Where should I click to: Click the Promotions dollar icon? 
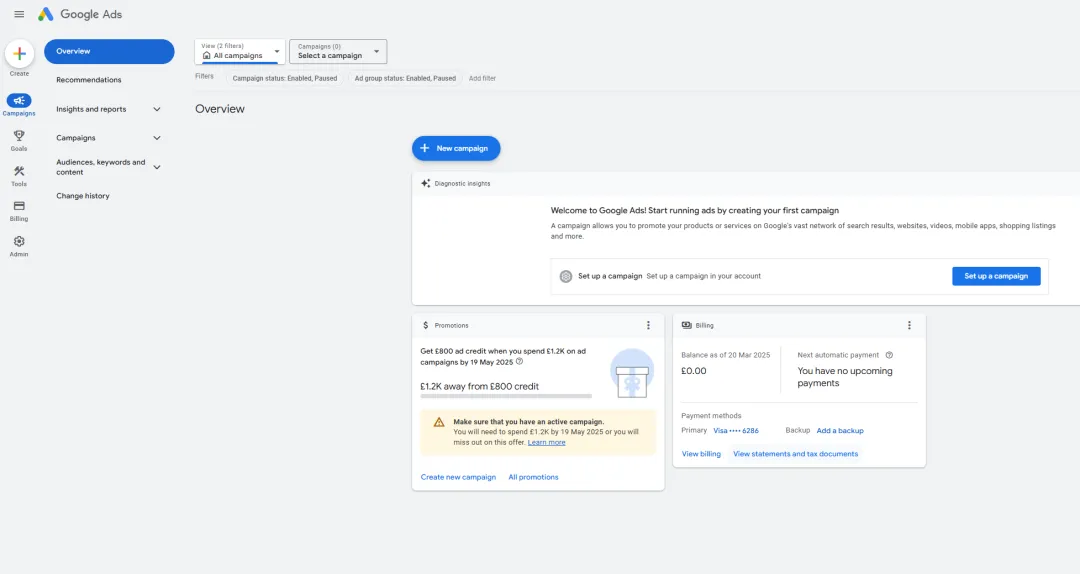click(426, 325)
